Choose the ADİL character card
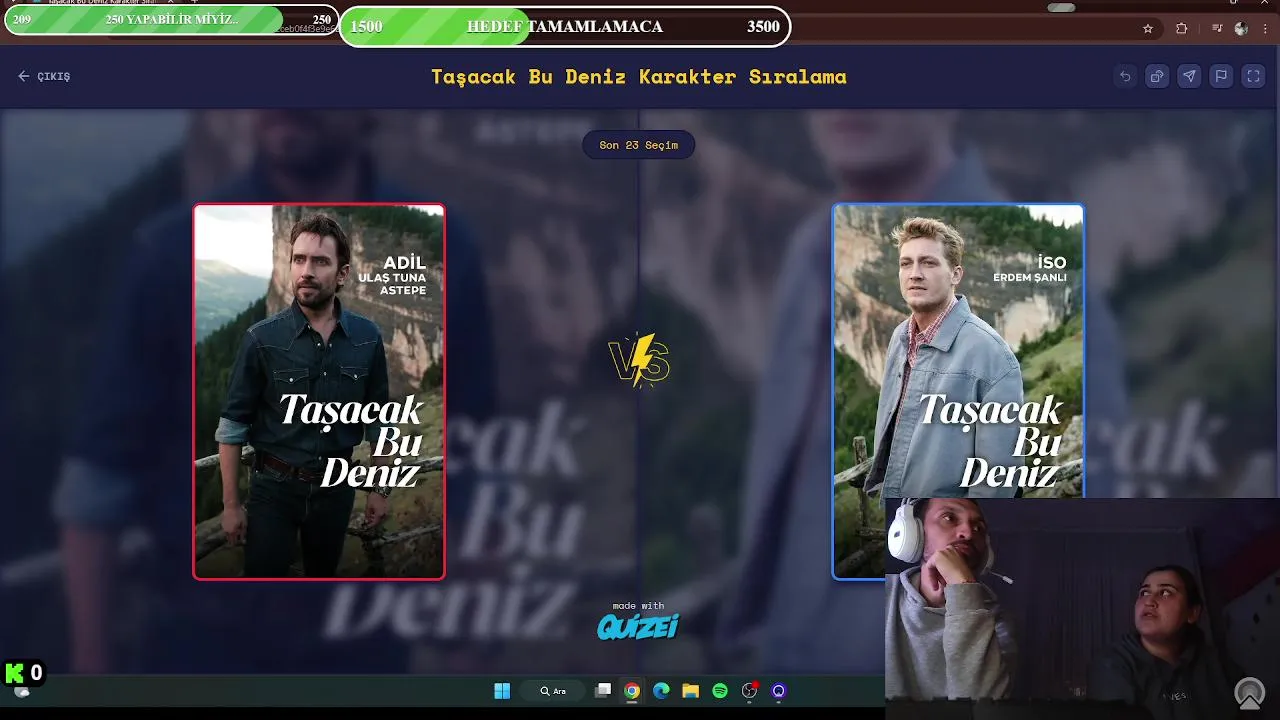Viewport: 1280px width, 720px height. click(319, 391)
